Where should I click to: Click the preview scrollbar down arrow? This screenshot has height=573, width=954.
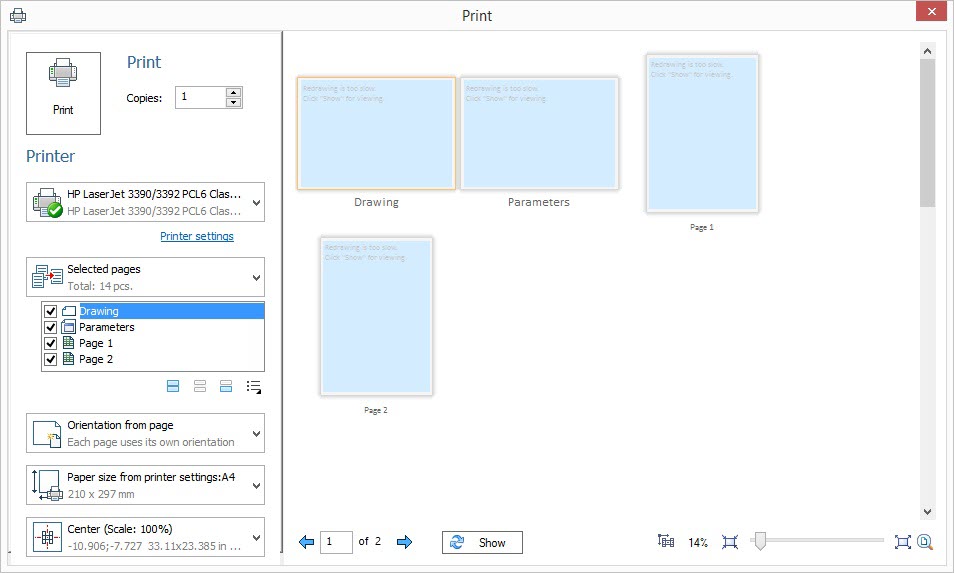tap(927, 512)
